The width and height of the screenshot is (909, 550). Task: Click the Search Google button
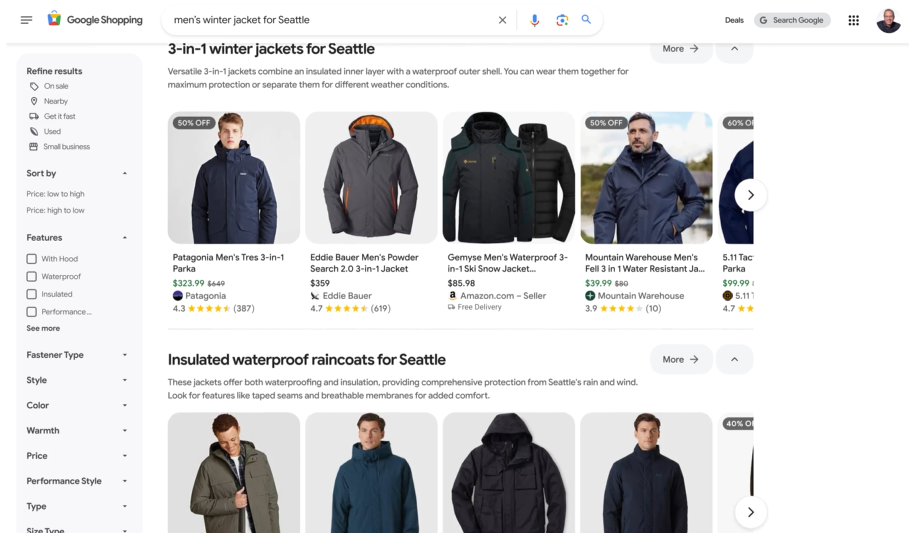(792, 20)
